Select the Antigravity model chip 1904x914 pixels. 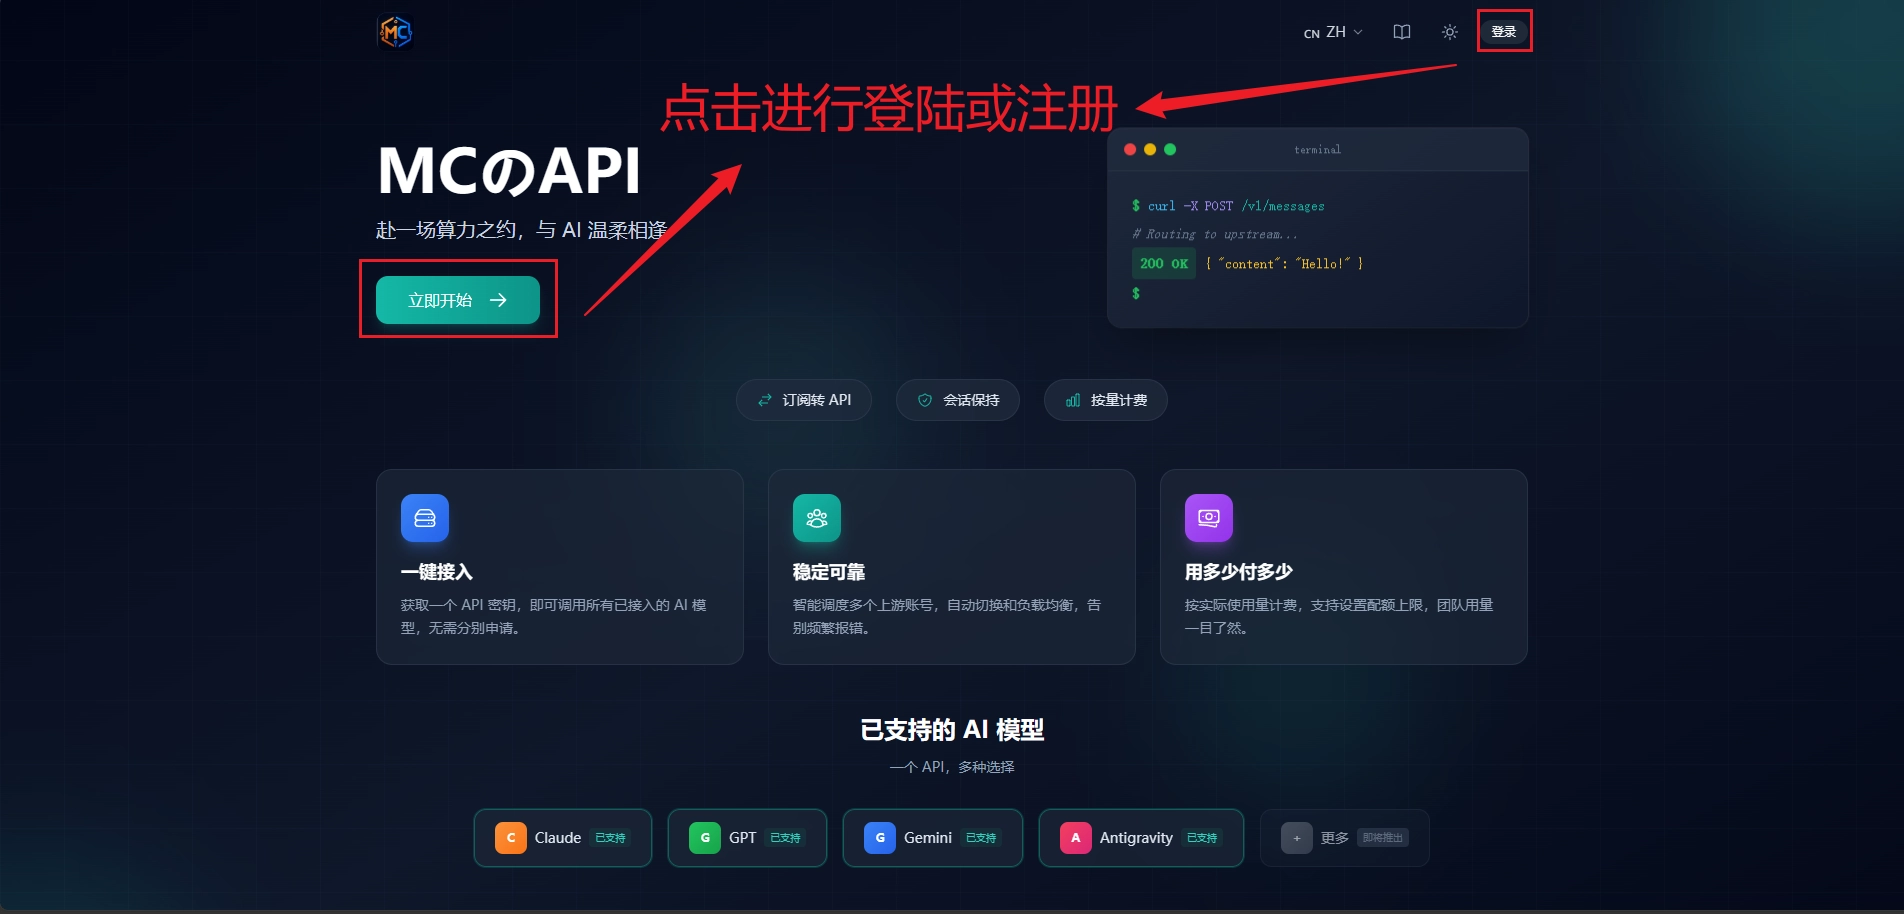1141,838
